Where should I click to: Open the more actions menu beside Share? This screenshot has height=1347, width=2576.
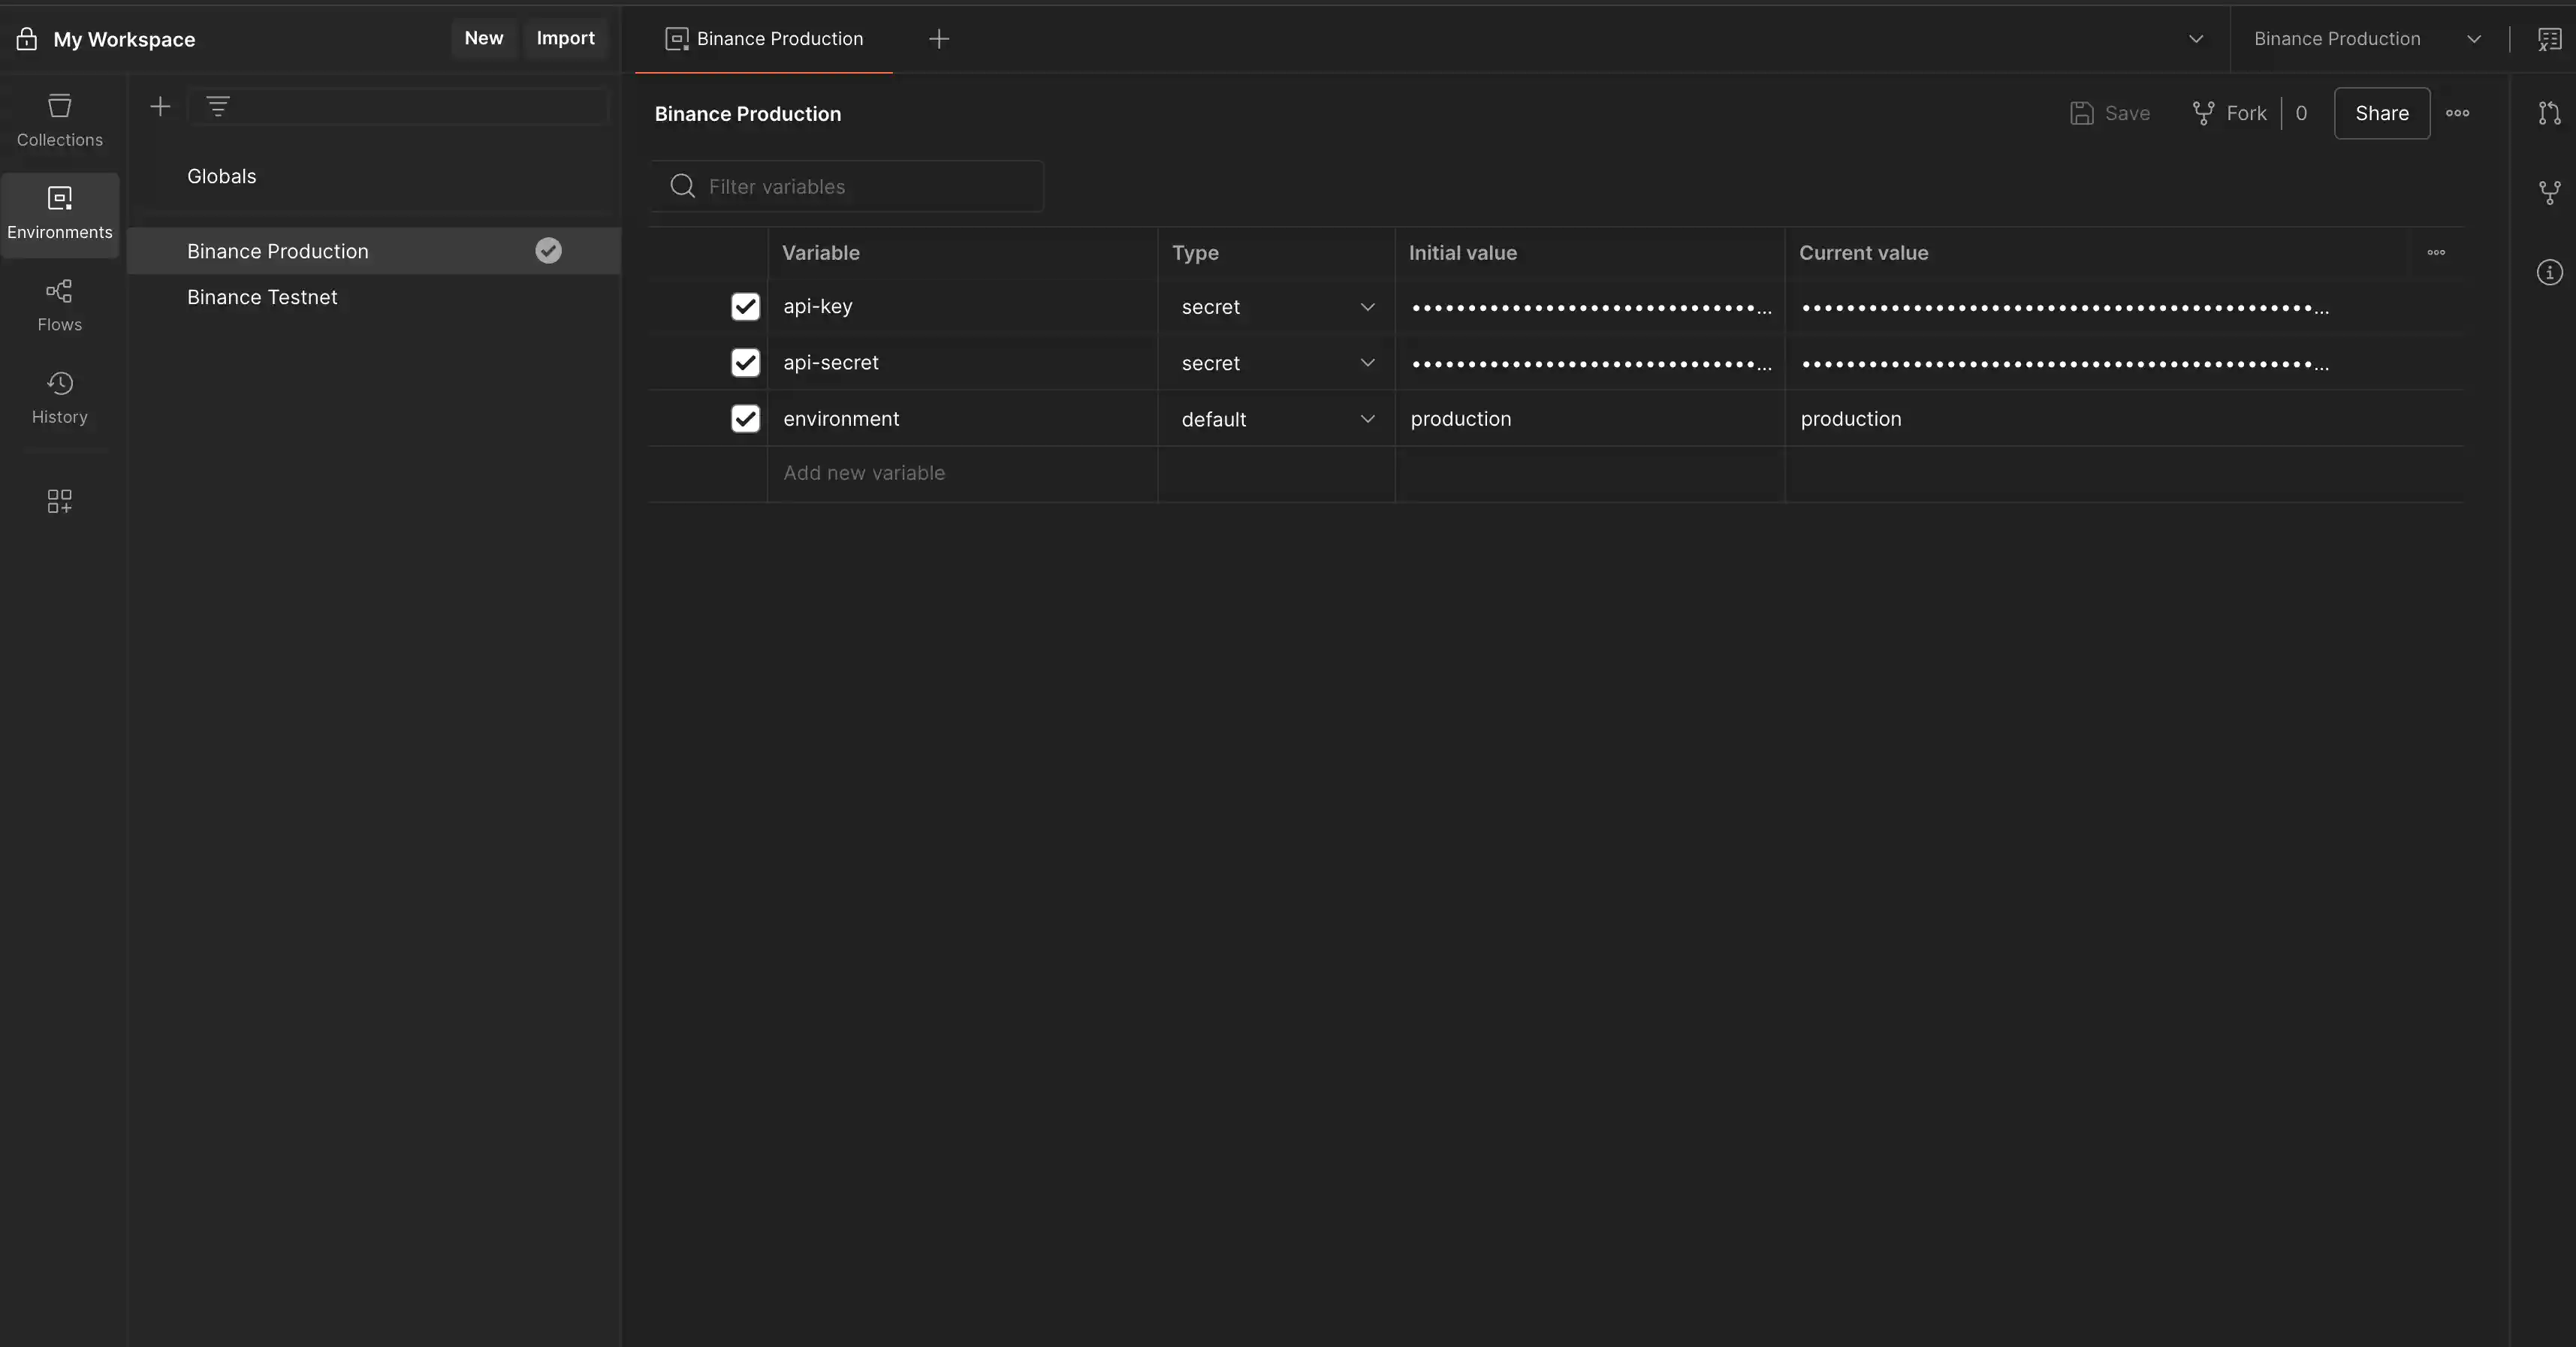pos(2458,113)
